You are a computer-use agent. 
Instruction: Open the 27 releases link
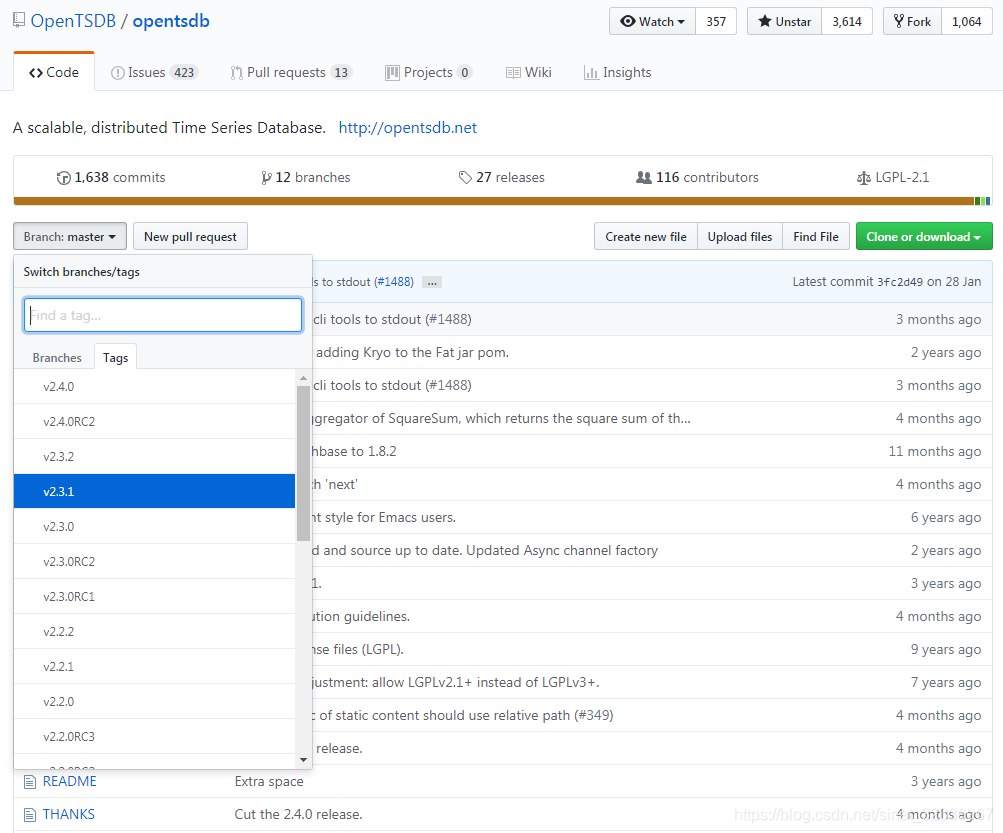[x=502, y=177]
